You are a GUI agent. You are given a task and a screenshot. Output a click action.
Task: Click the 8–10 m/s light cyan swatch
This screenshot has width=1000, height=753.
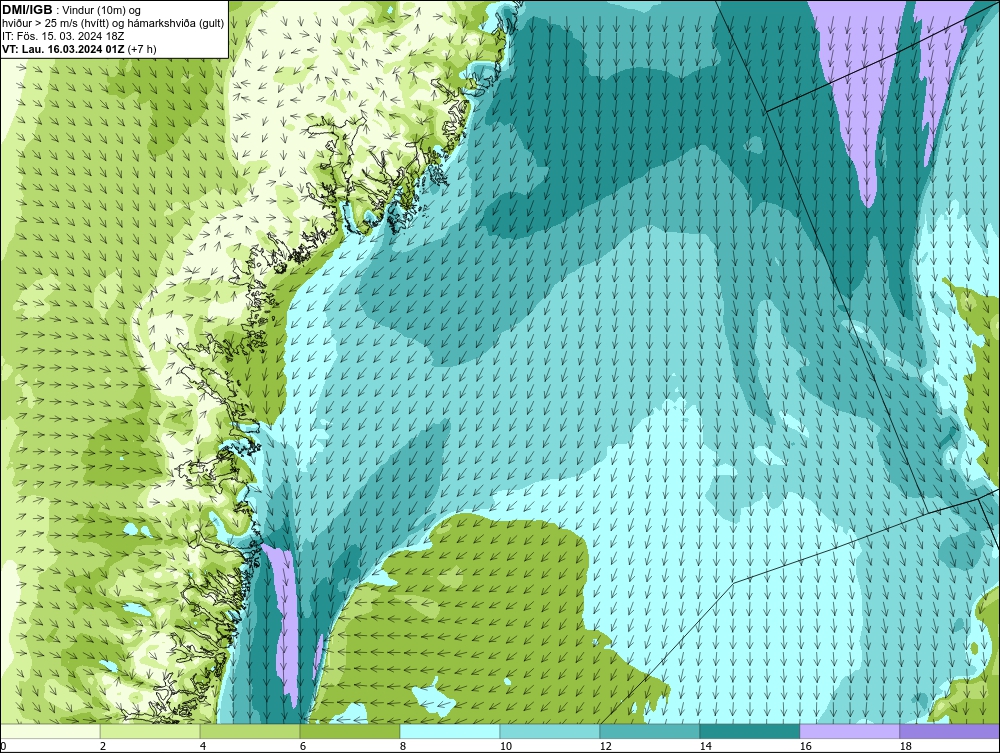(x=450, y=731)
